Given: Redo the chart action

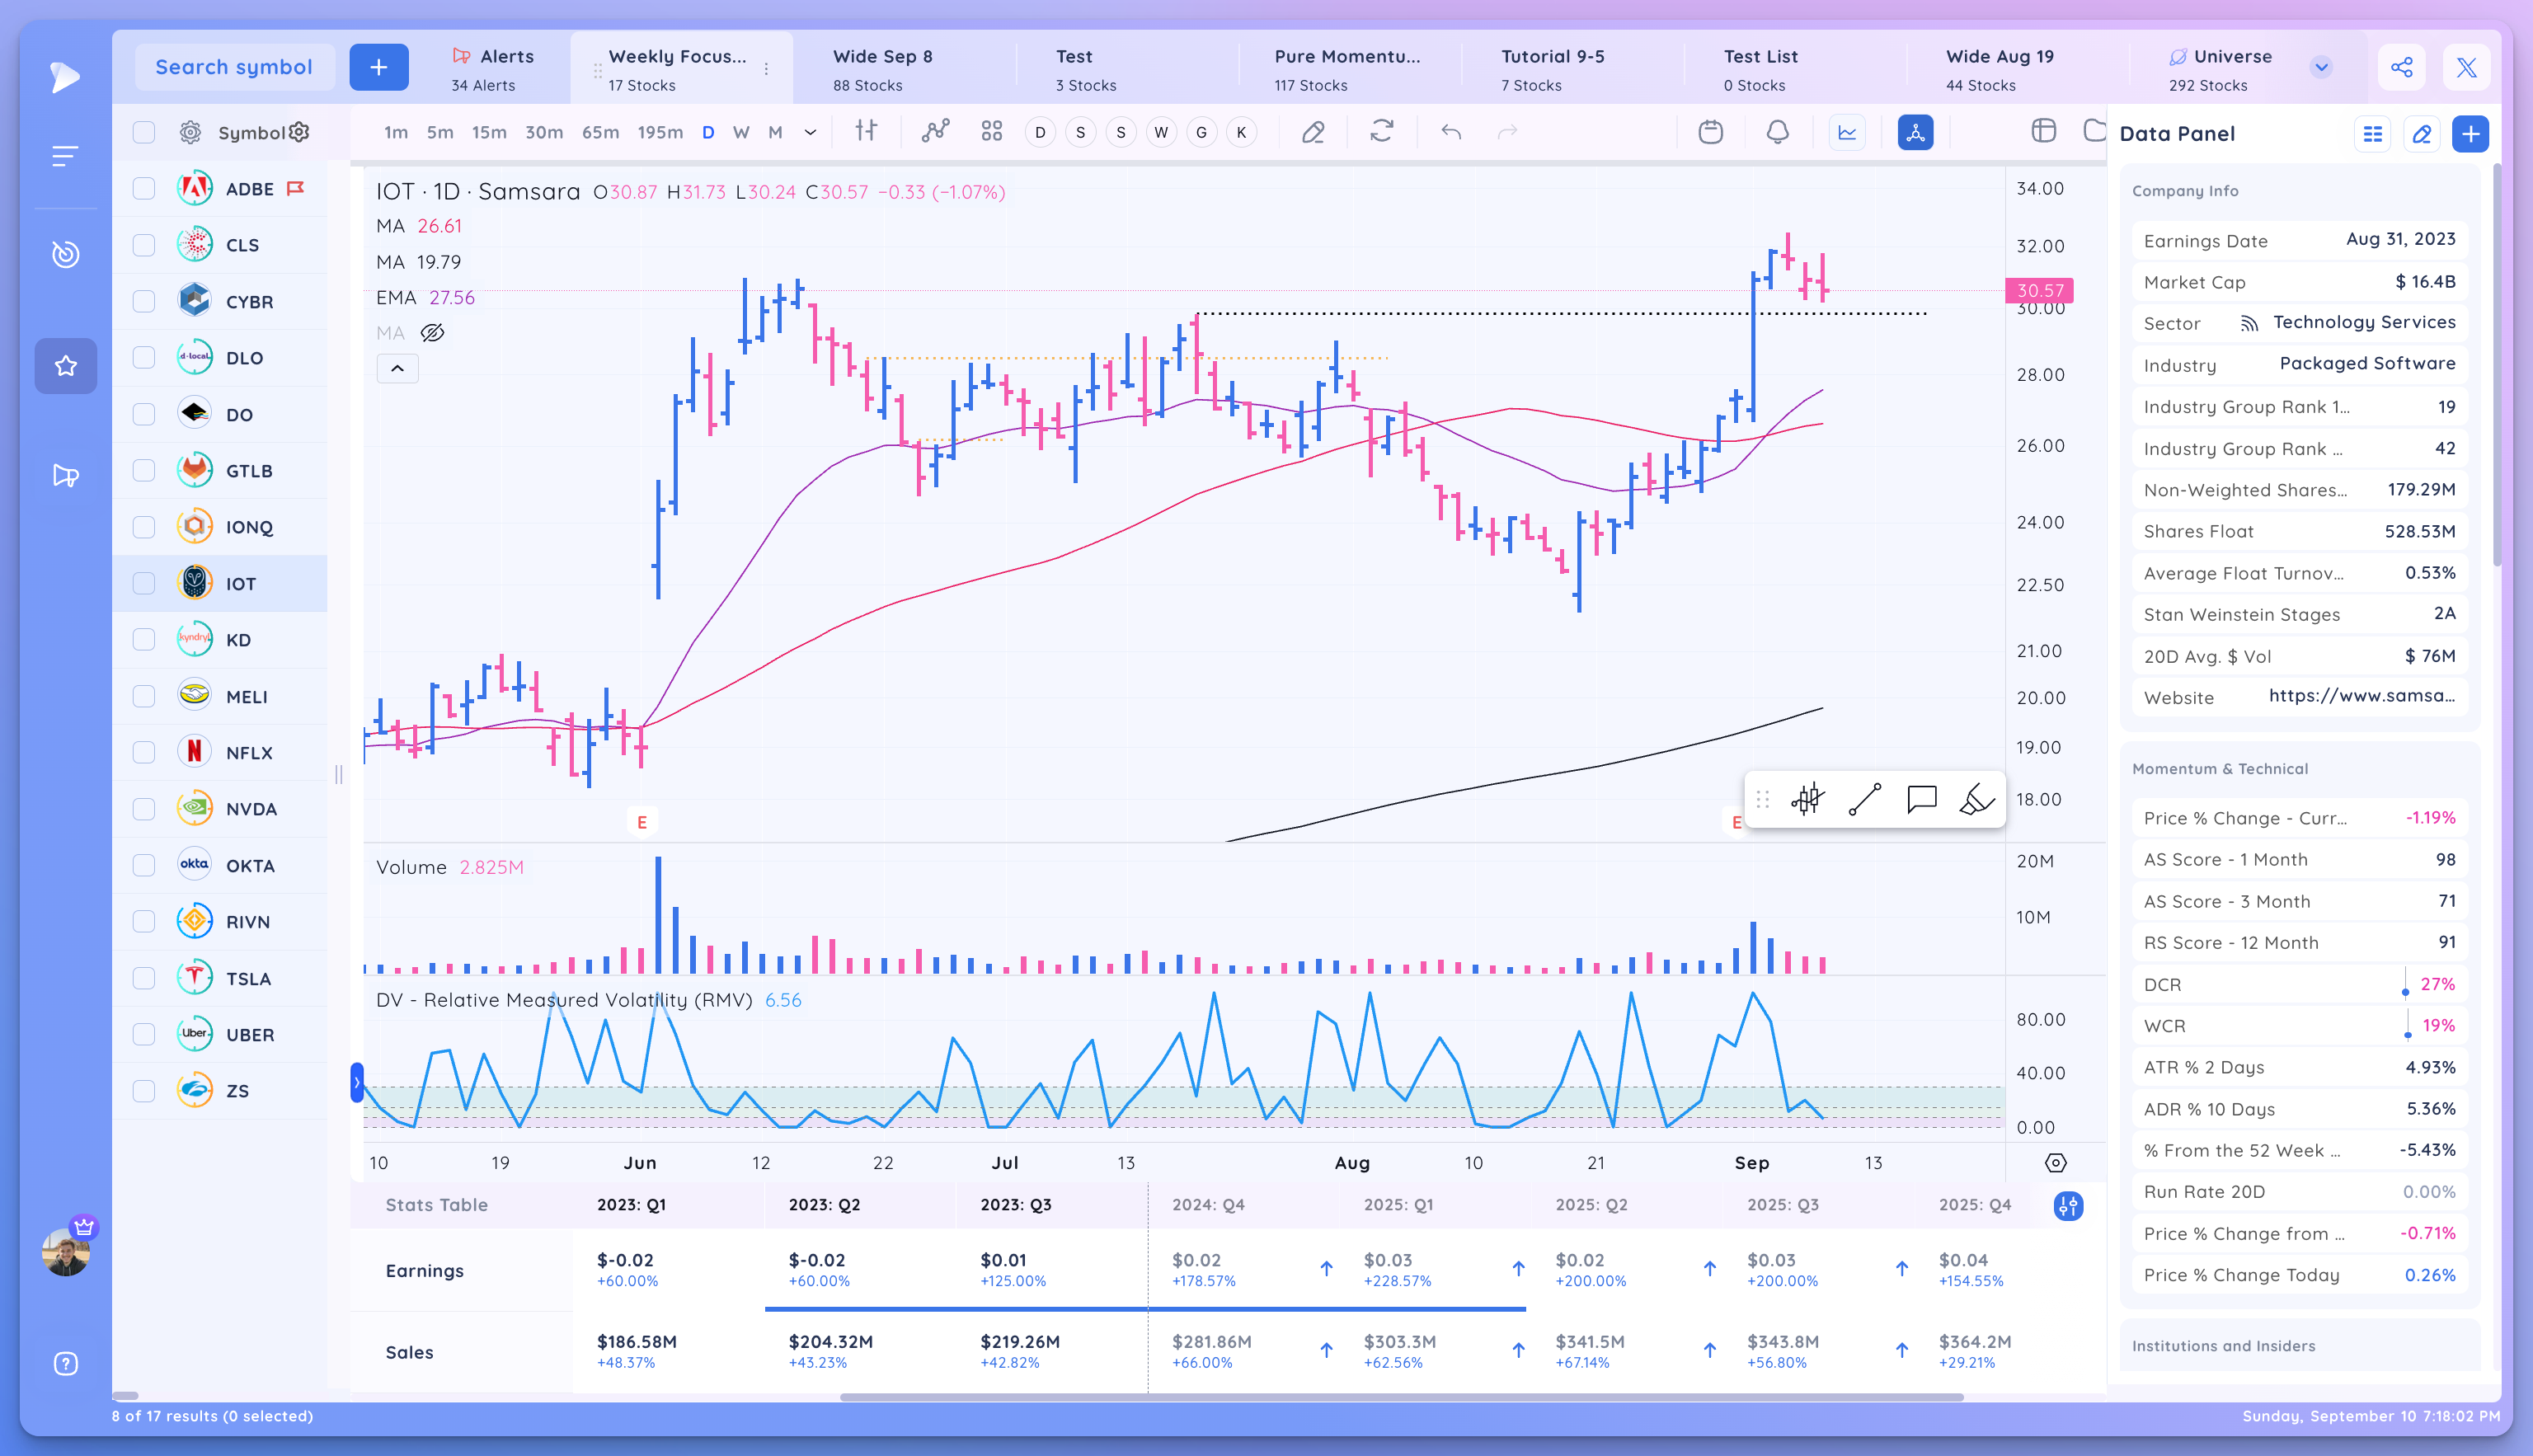Looking at the screenshot, I should 1507,132.
